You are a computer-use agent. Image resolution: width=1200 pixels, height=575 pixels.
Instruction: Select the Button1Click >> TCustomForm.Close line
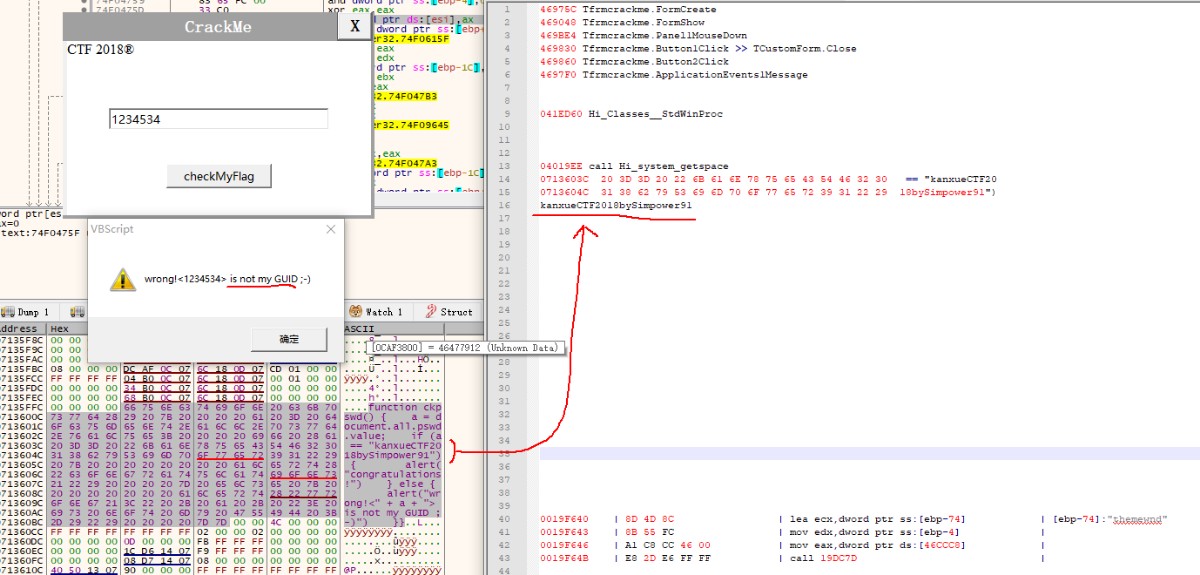click(697, 49)
